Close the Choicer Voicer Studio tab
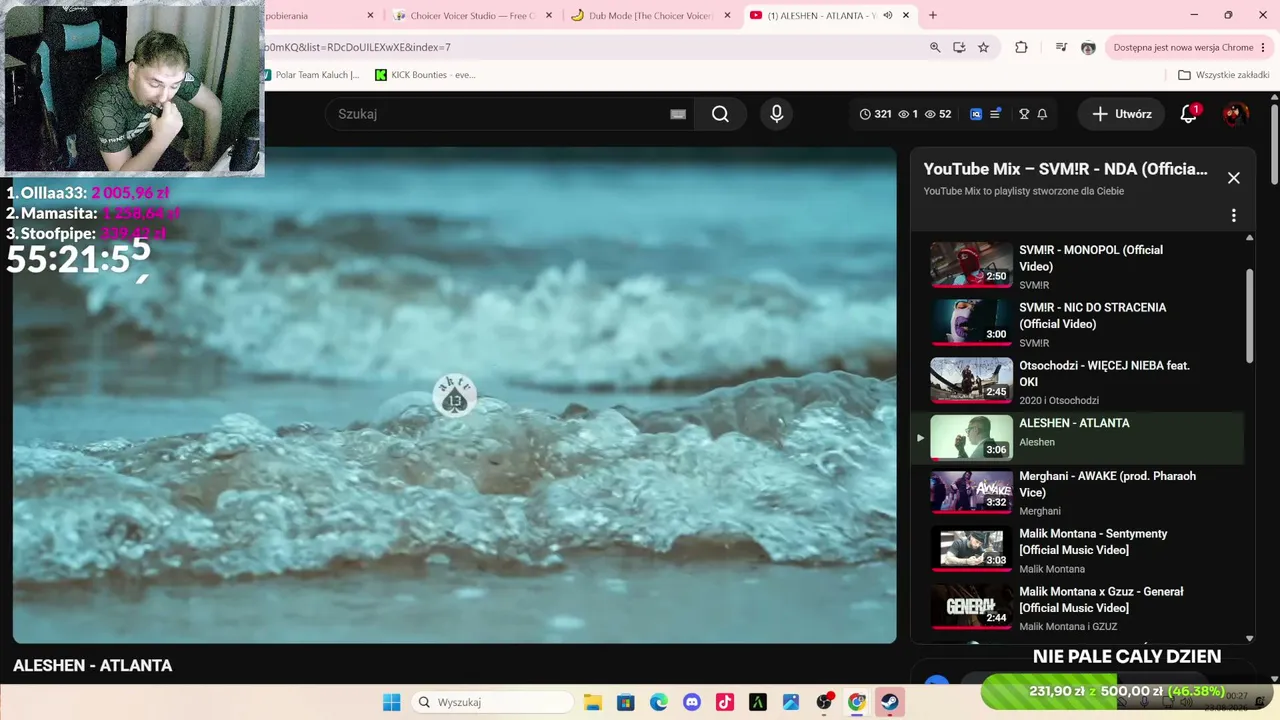The image size is (1280, 720). coord(549,16)
